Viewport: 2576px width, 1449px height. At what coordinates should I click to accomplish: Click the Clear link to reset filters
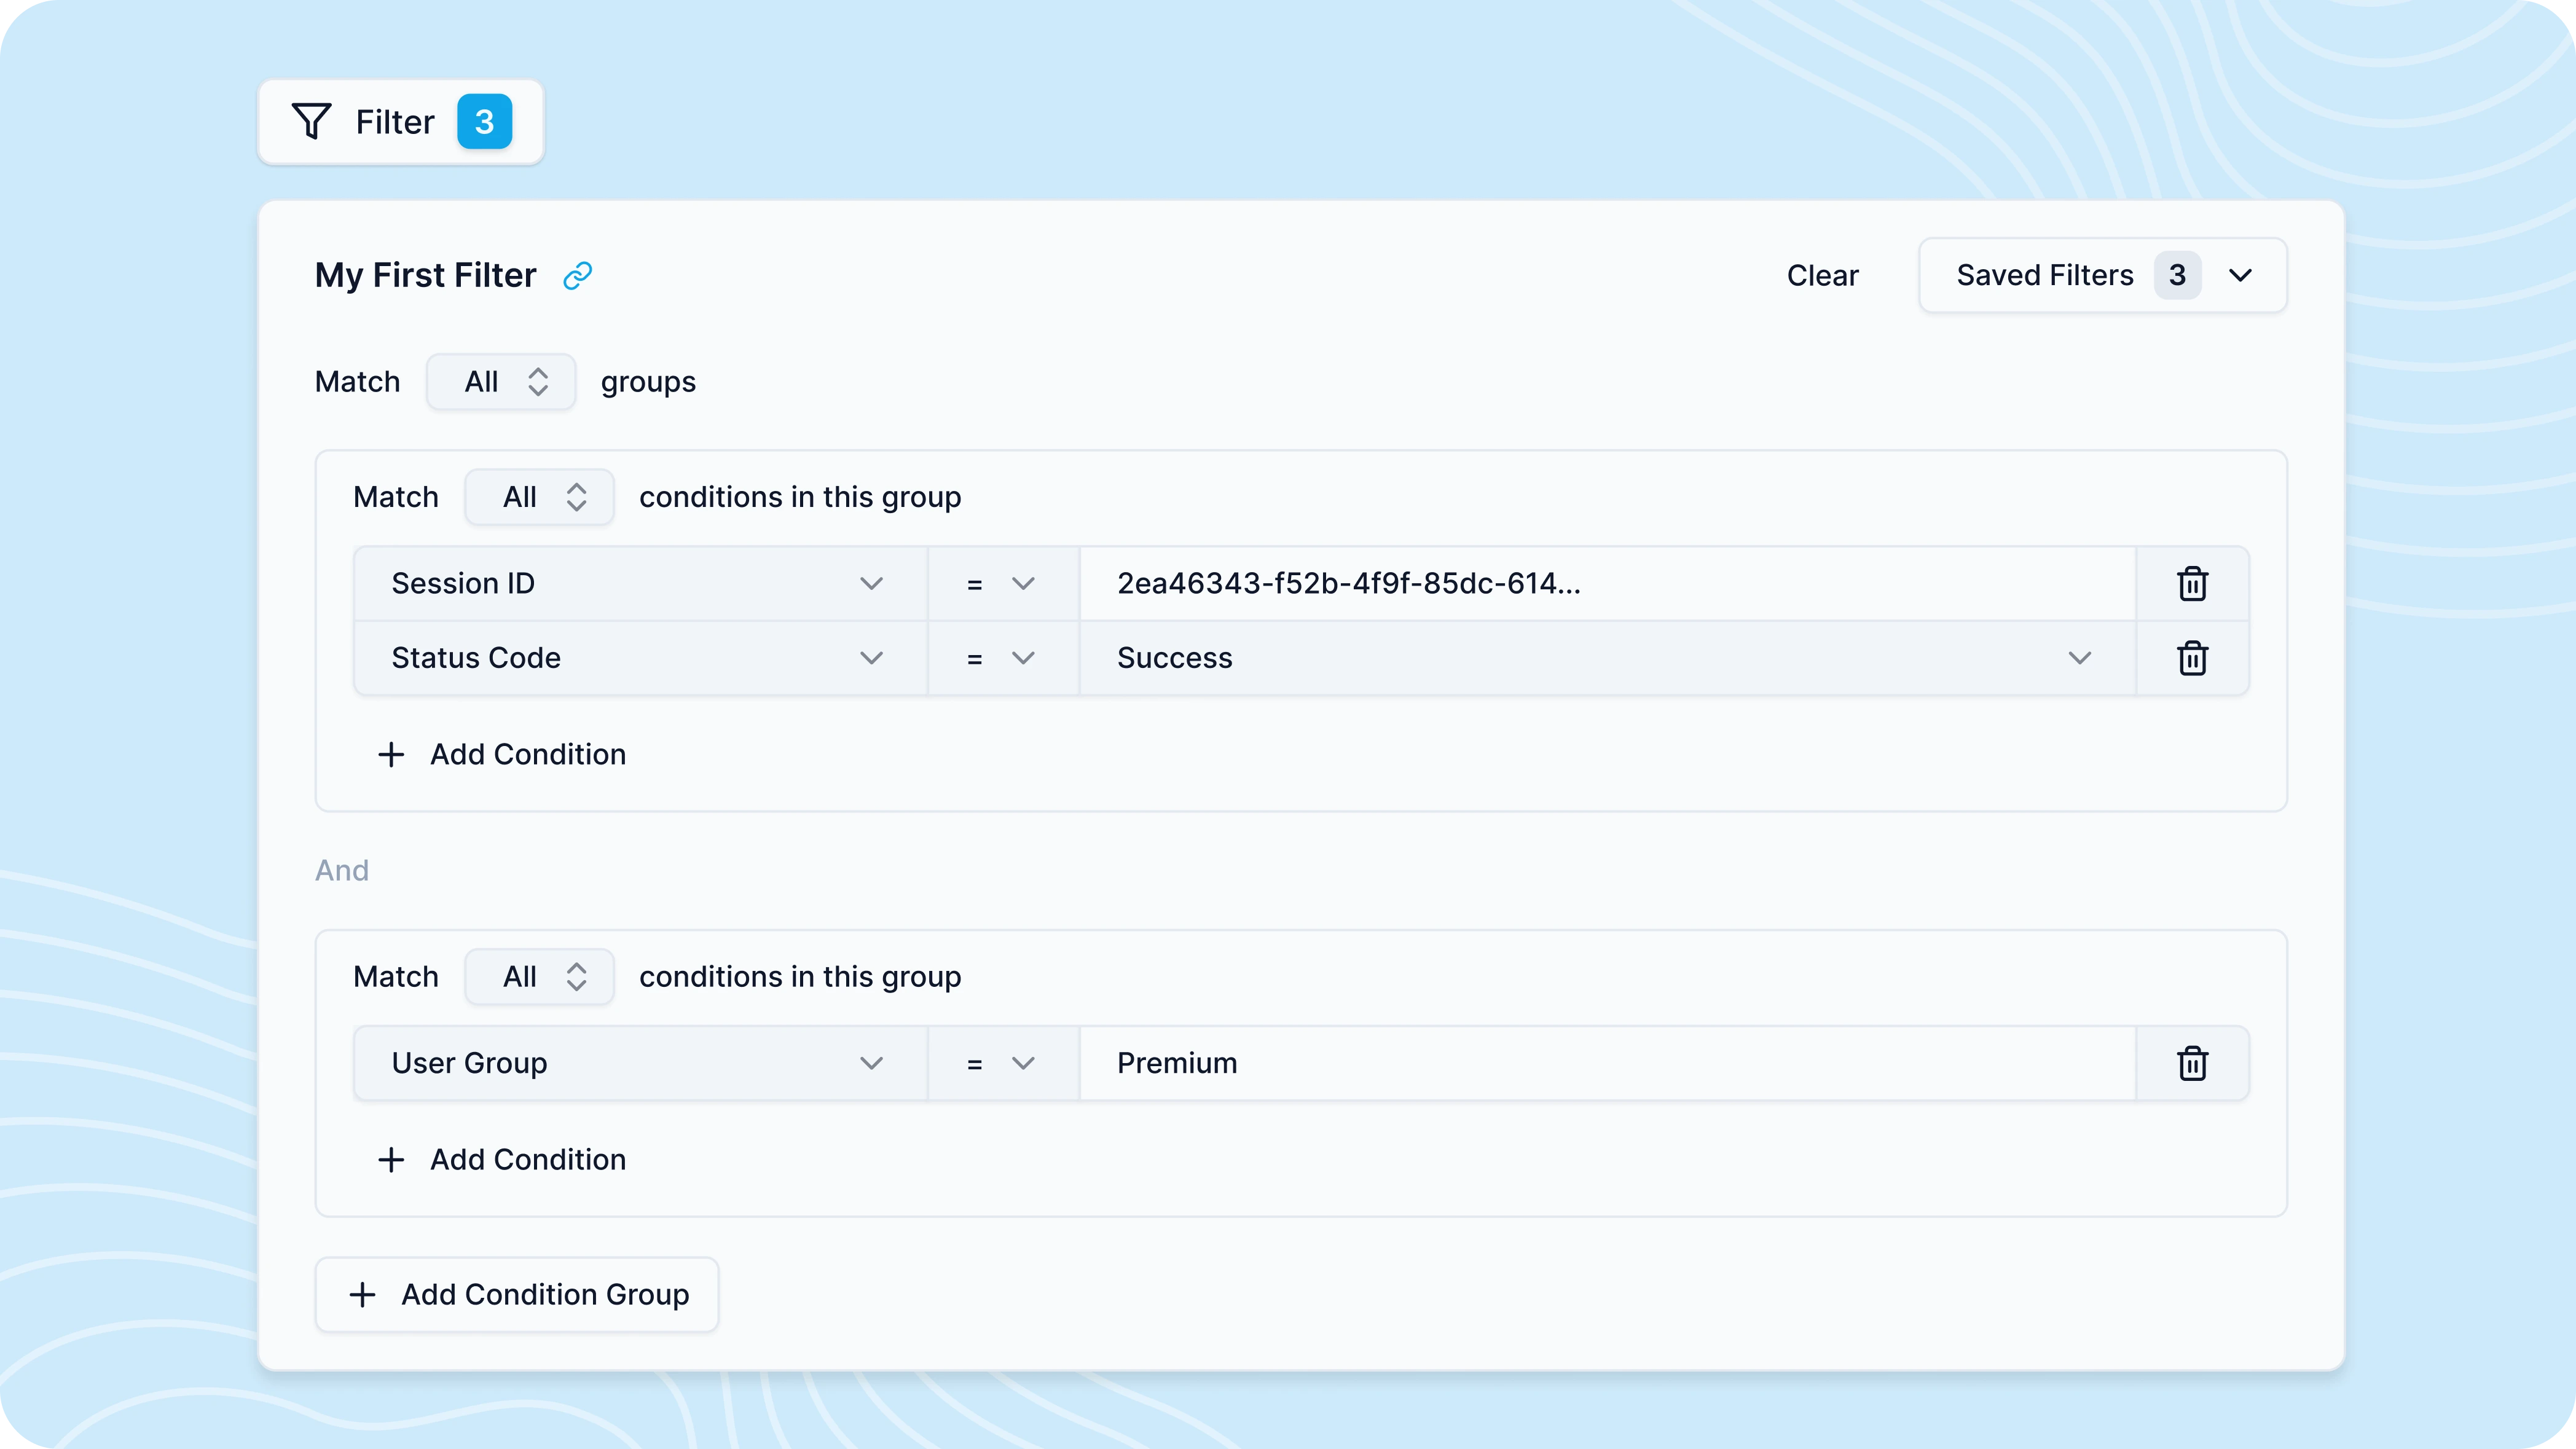1822,275
